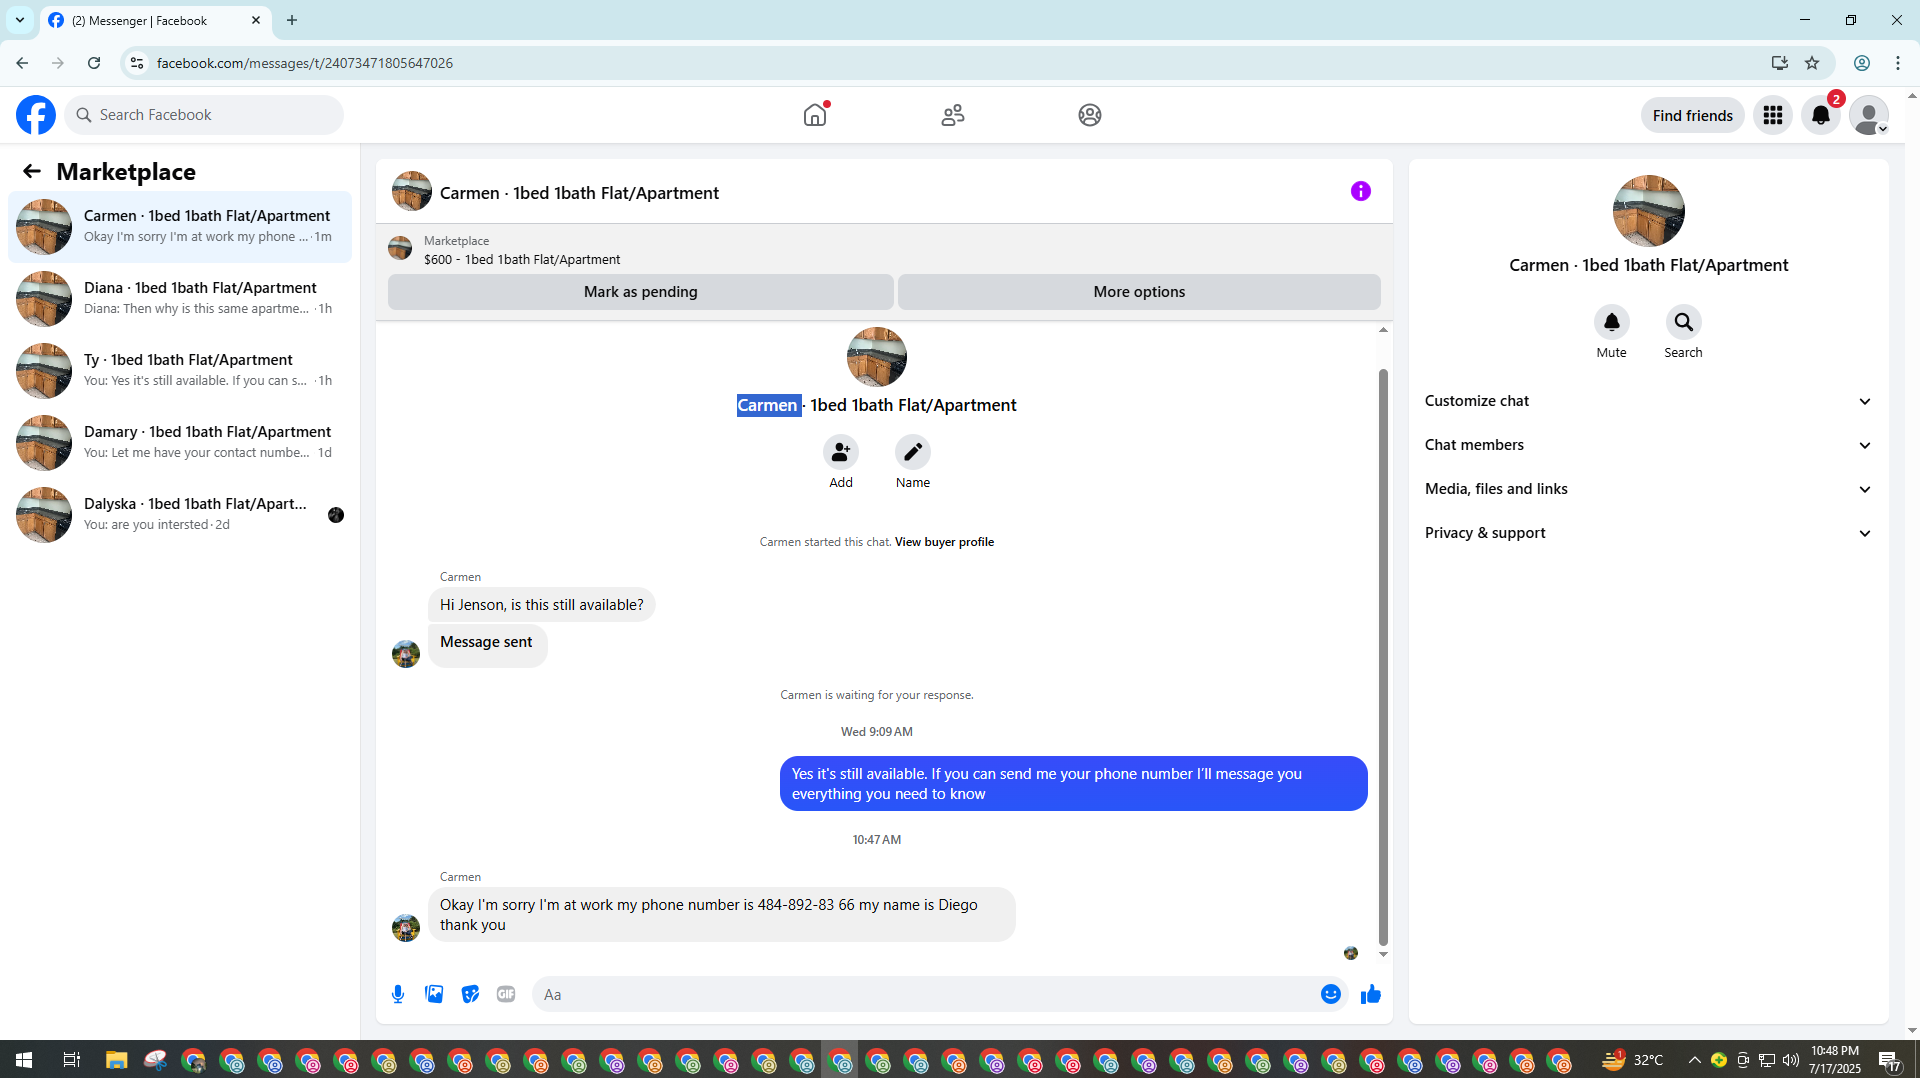1920x1078 pixels.
Task: Expand Chat members section
Action: coord(1648,445)
